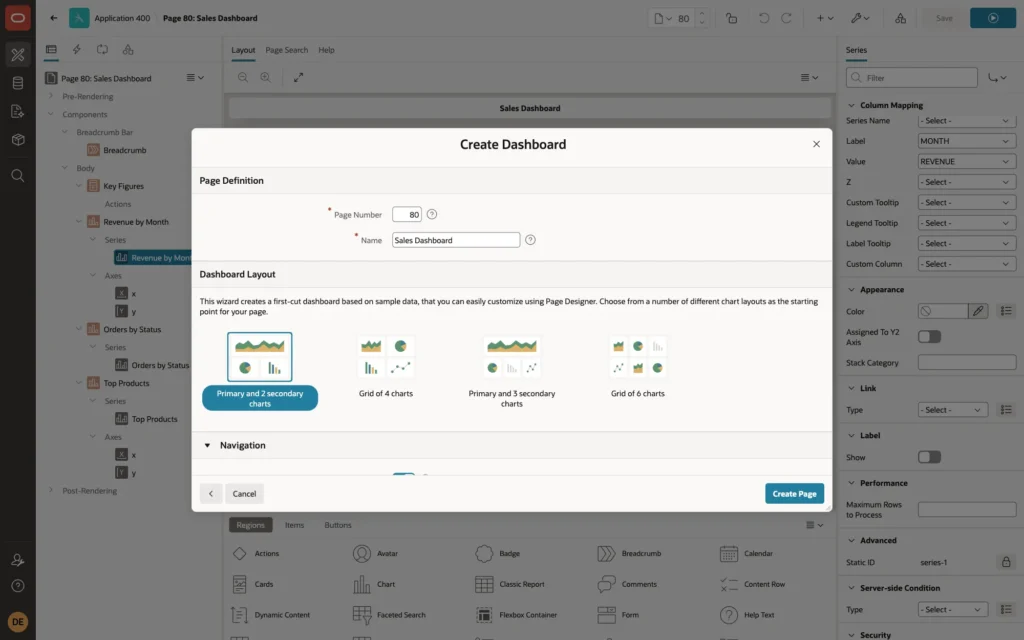This screenshot has width=1024, height=640.
Task: Select the Orders by Status region node
Action: pyautogui.click(x=132, y=329)
